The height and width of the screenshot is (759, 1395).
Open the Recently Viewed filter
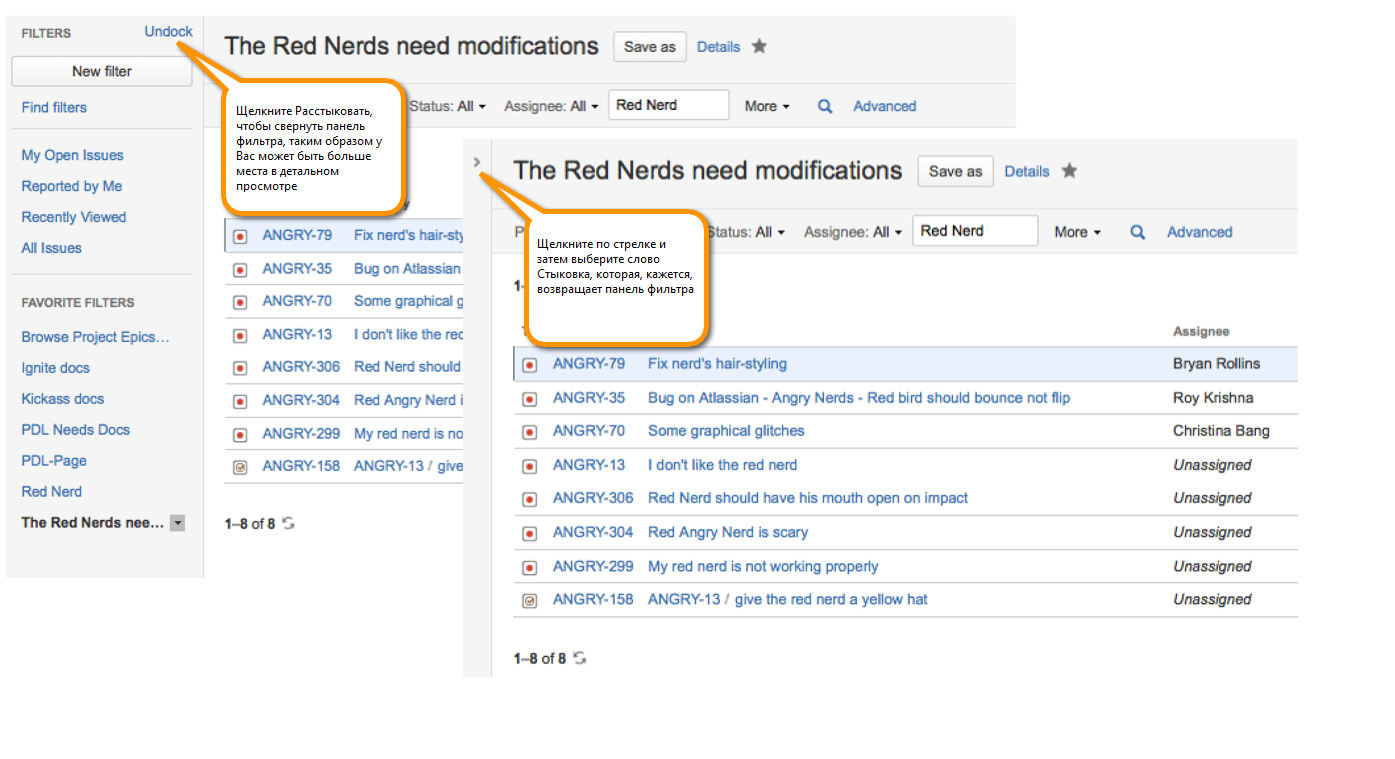[x=74, y=217]
